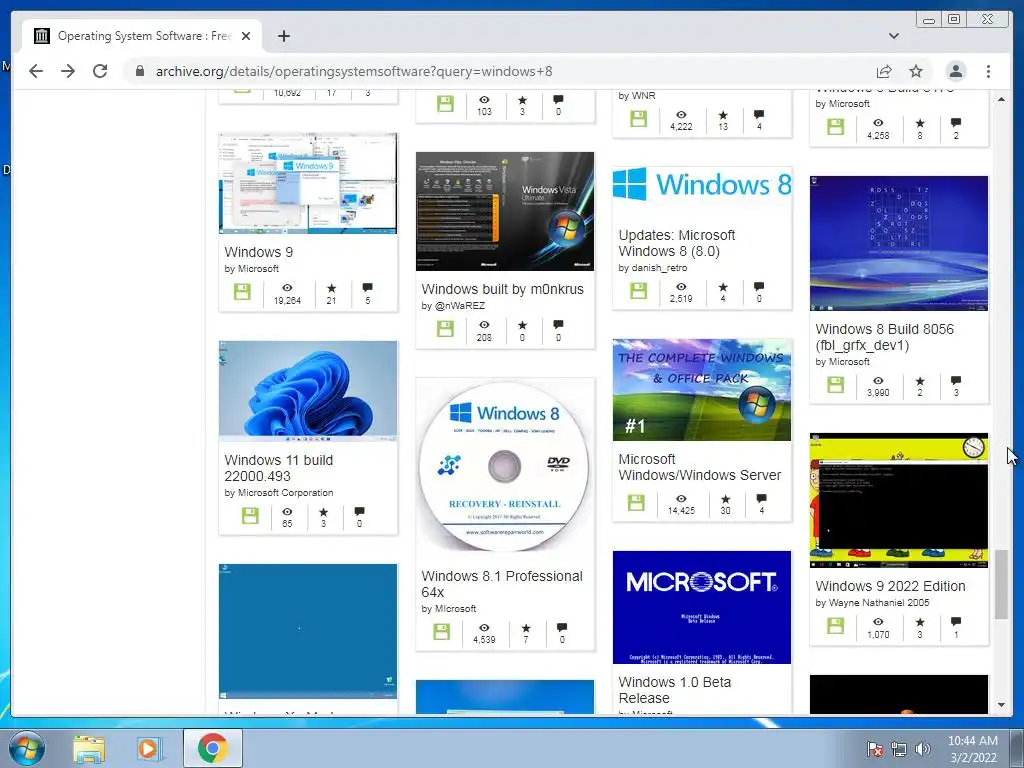Click the Windows 8 logo banner thumbnail
The width and height of the screenshot is (1024, 768).
coord(702,185)
